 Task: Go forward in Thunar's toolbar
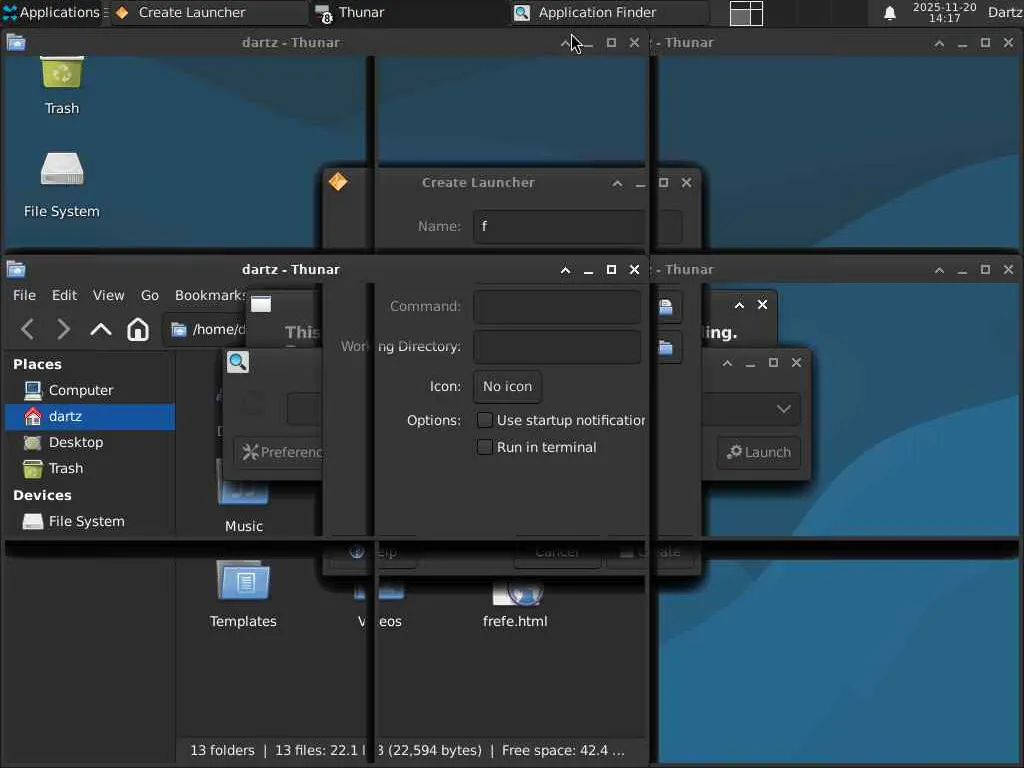coord(63,329)
